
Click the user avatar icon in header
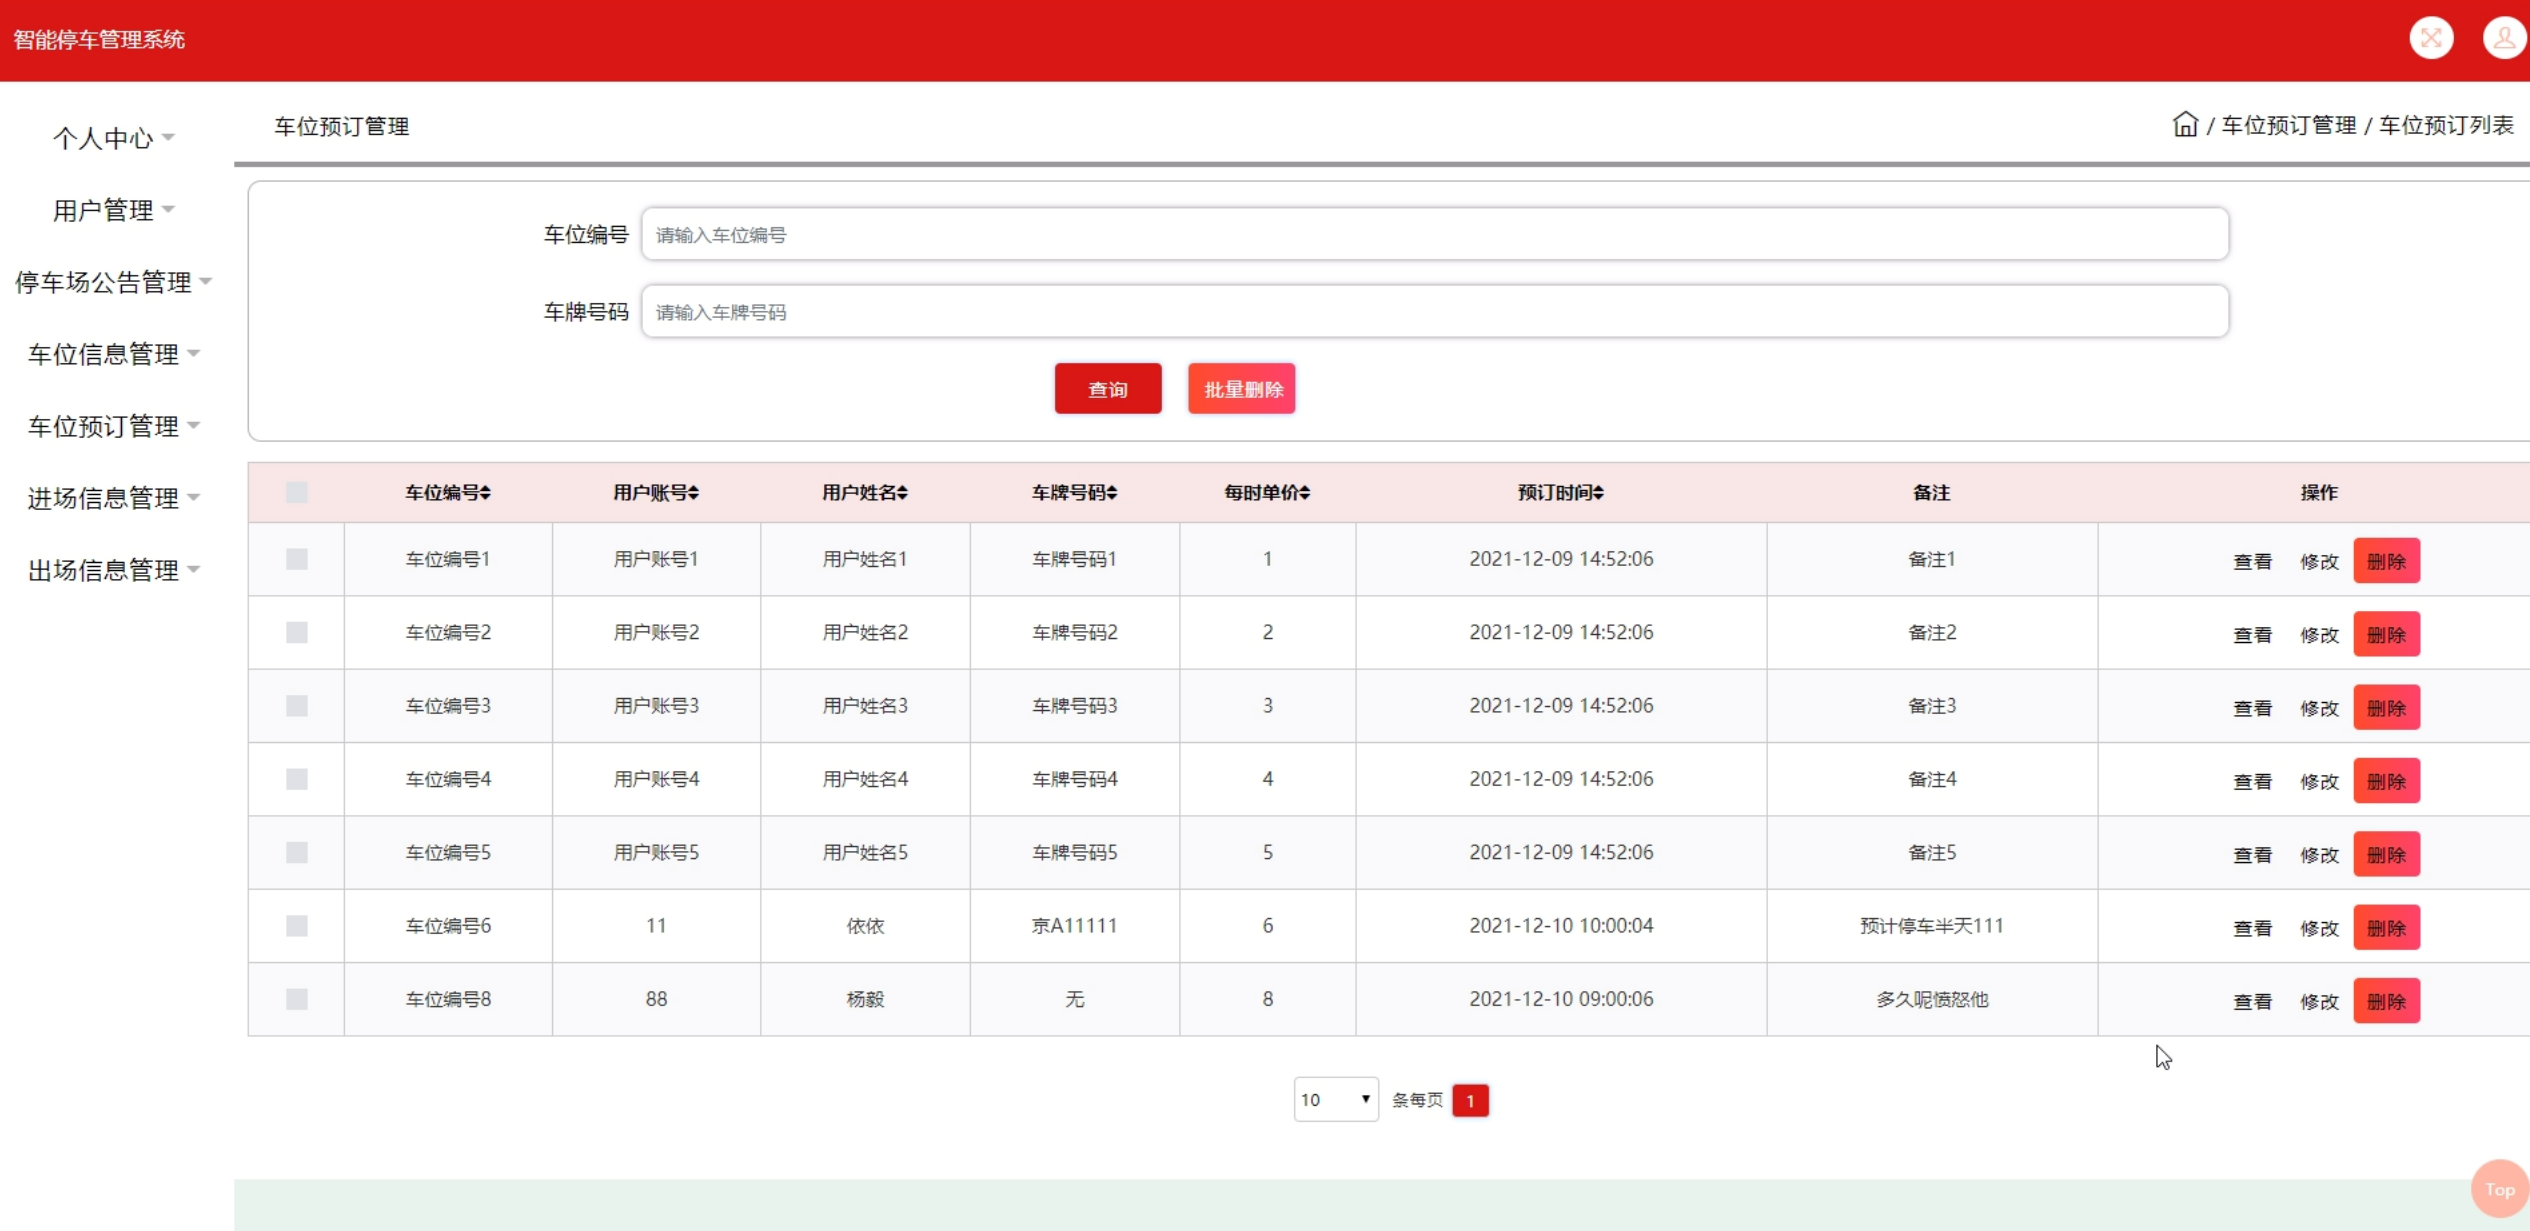(2503, 39)
